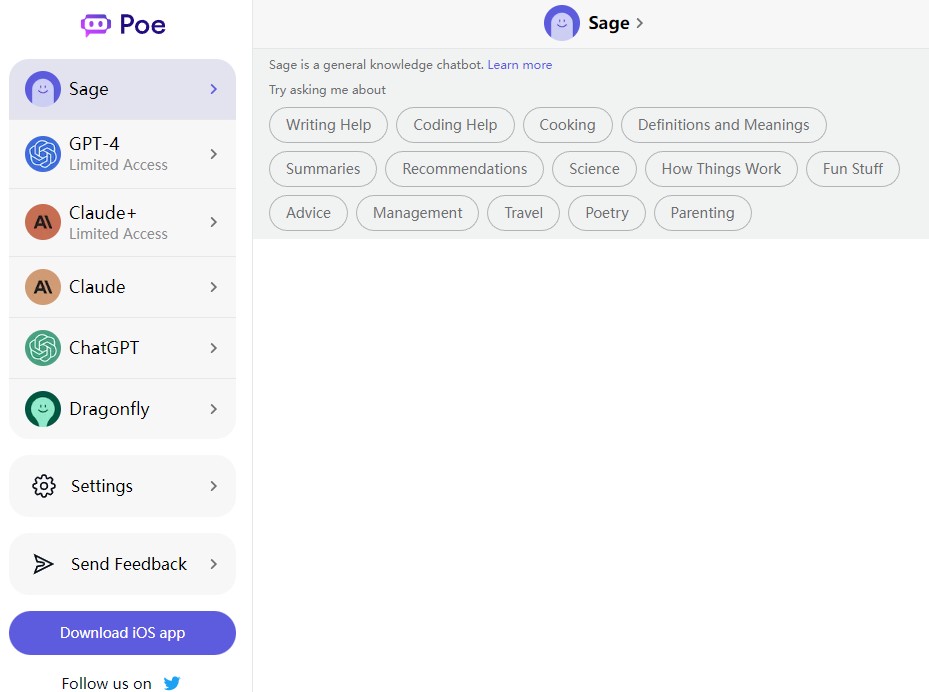Select the Writing Help suggestion

pyautogui.click(x=328, y=125)
